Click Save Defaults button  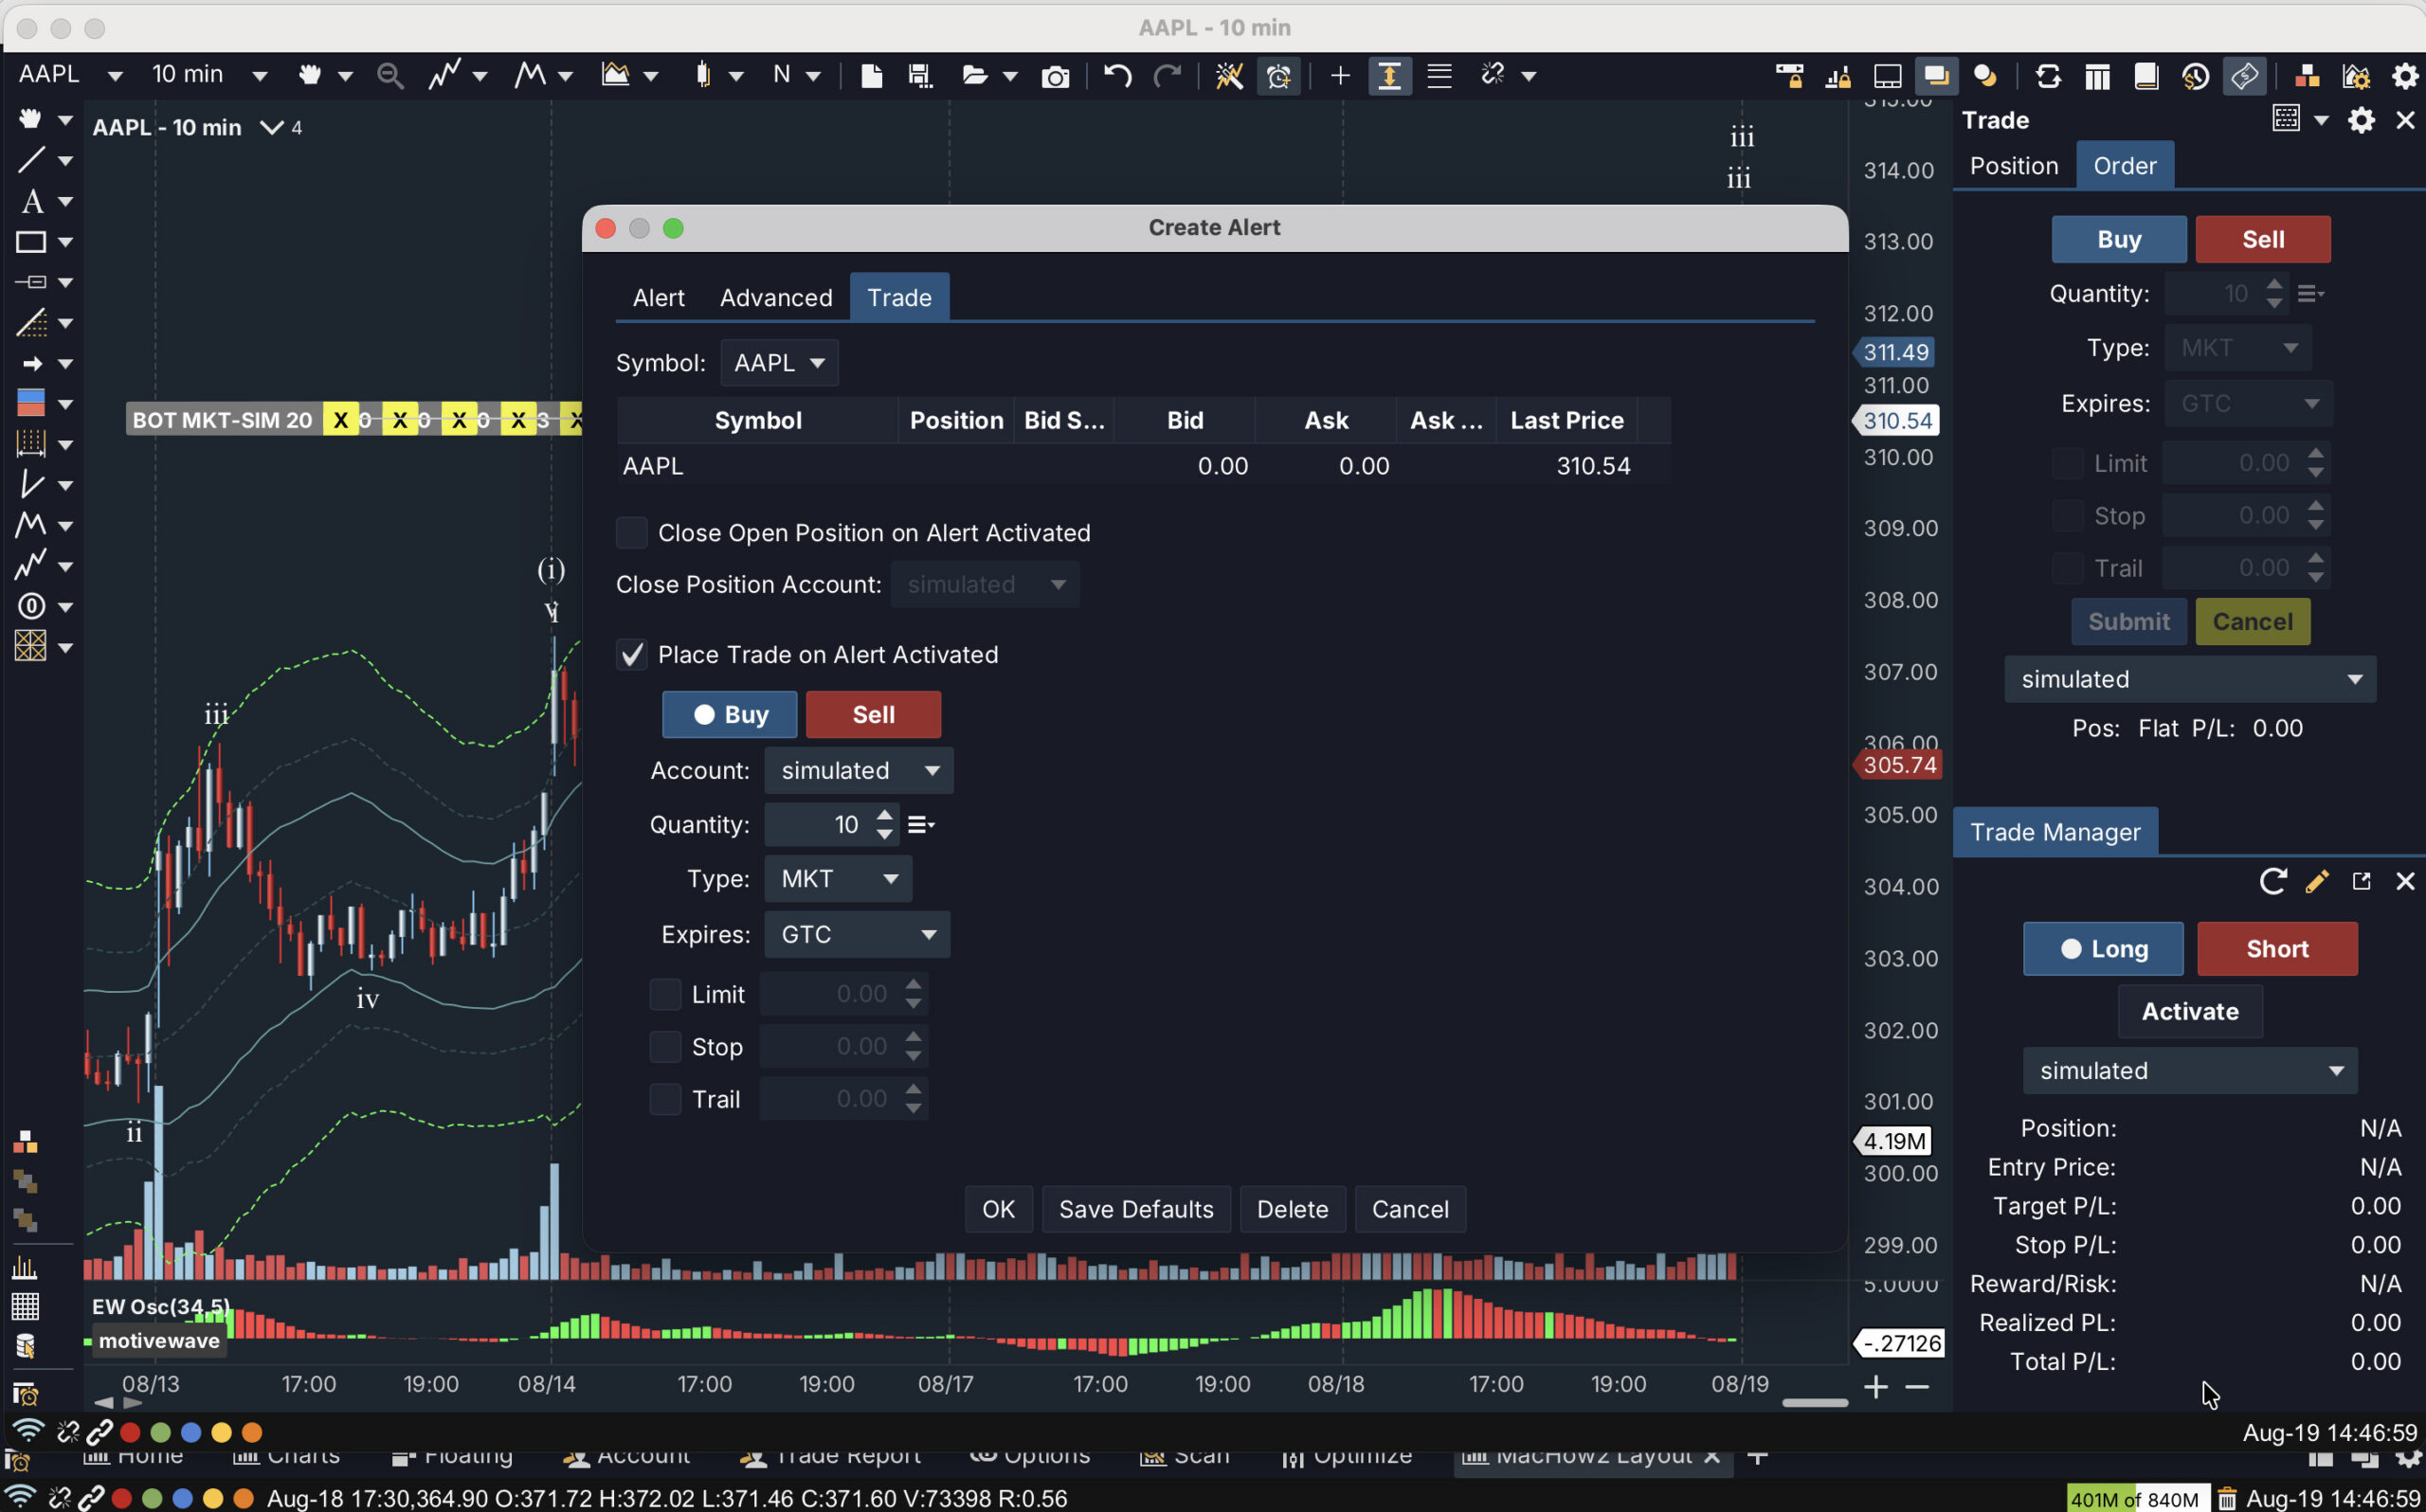[1136, 1209]
